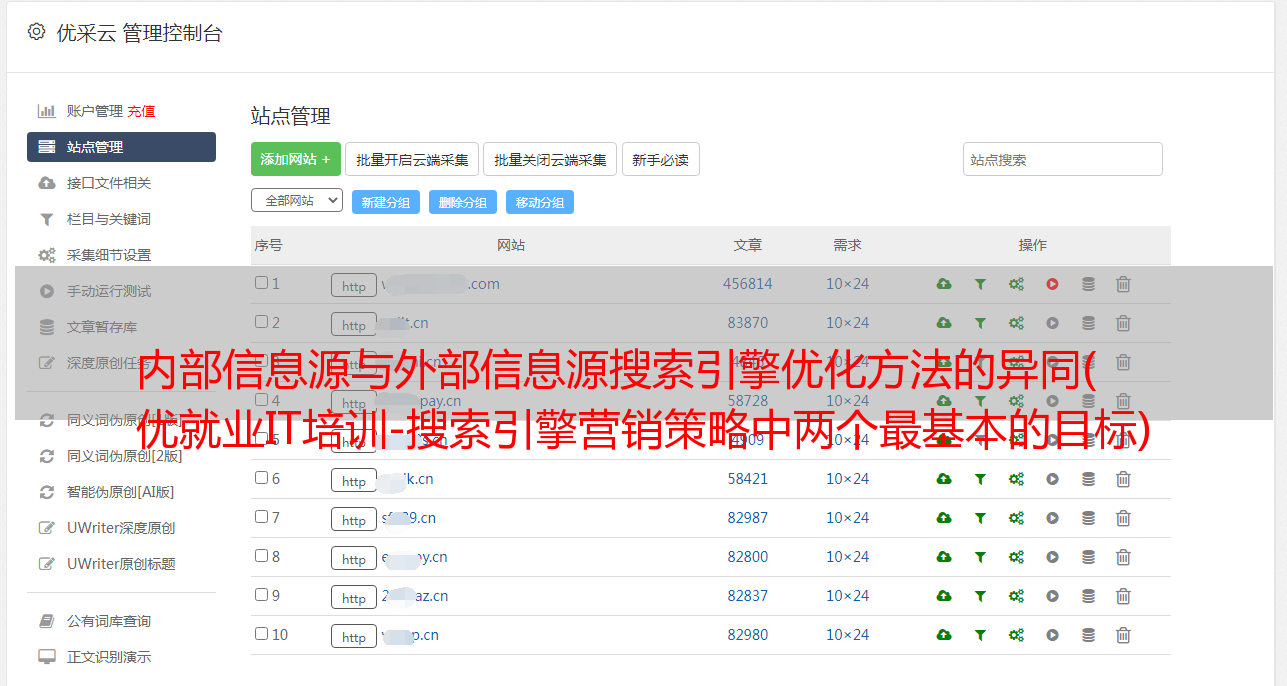Click the gray play icon in the 83870 row

1052,323
